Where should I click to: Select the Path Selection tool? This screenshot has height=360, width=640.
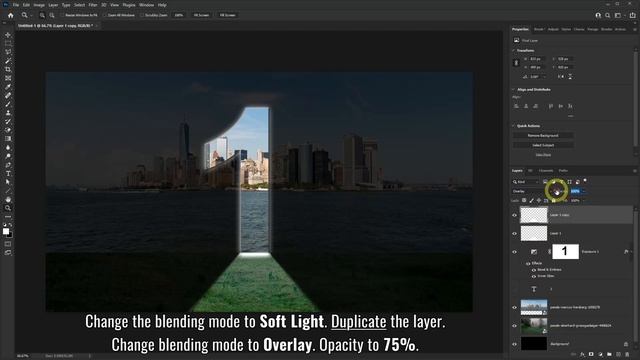click(x=8, y=182)
